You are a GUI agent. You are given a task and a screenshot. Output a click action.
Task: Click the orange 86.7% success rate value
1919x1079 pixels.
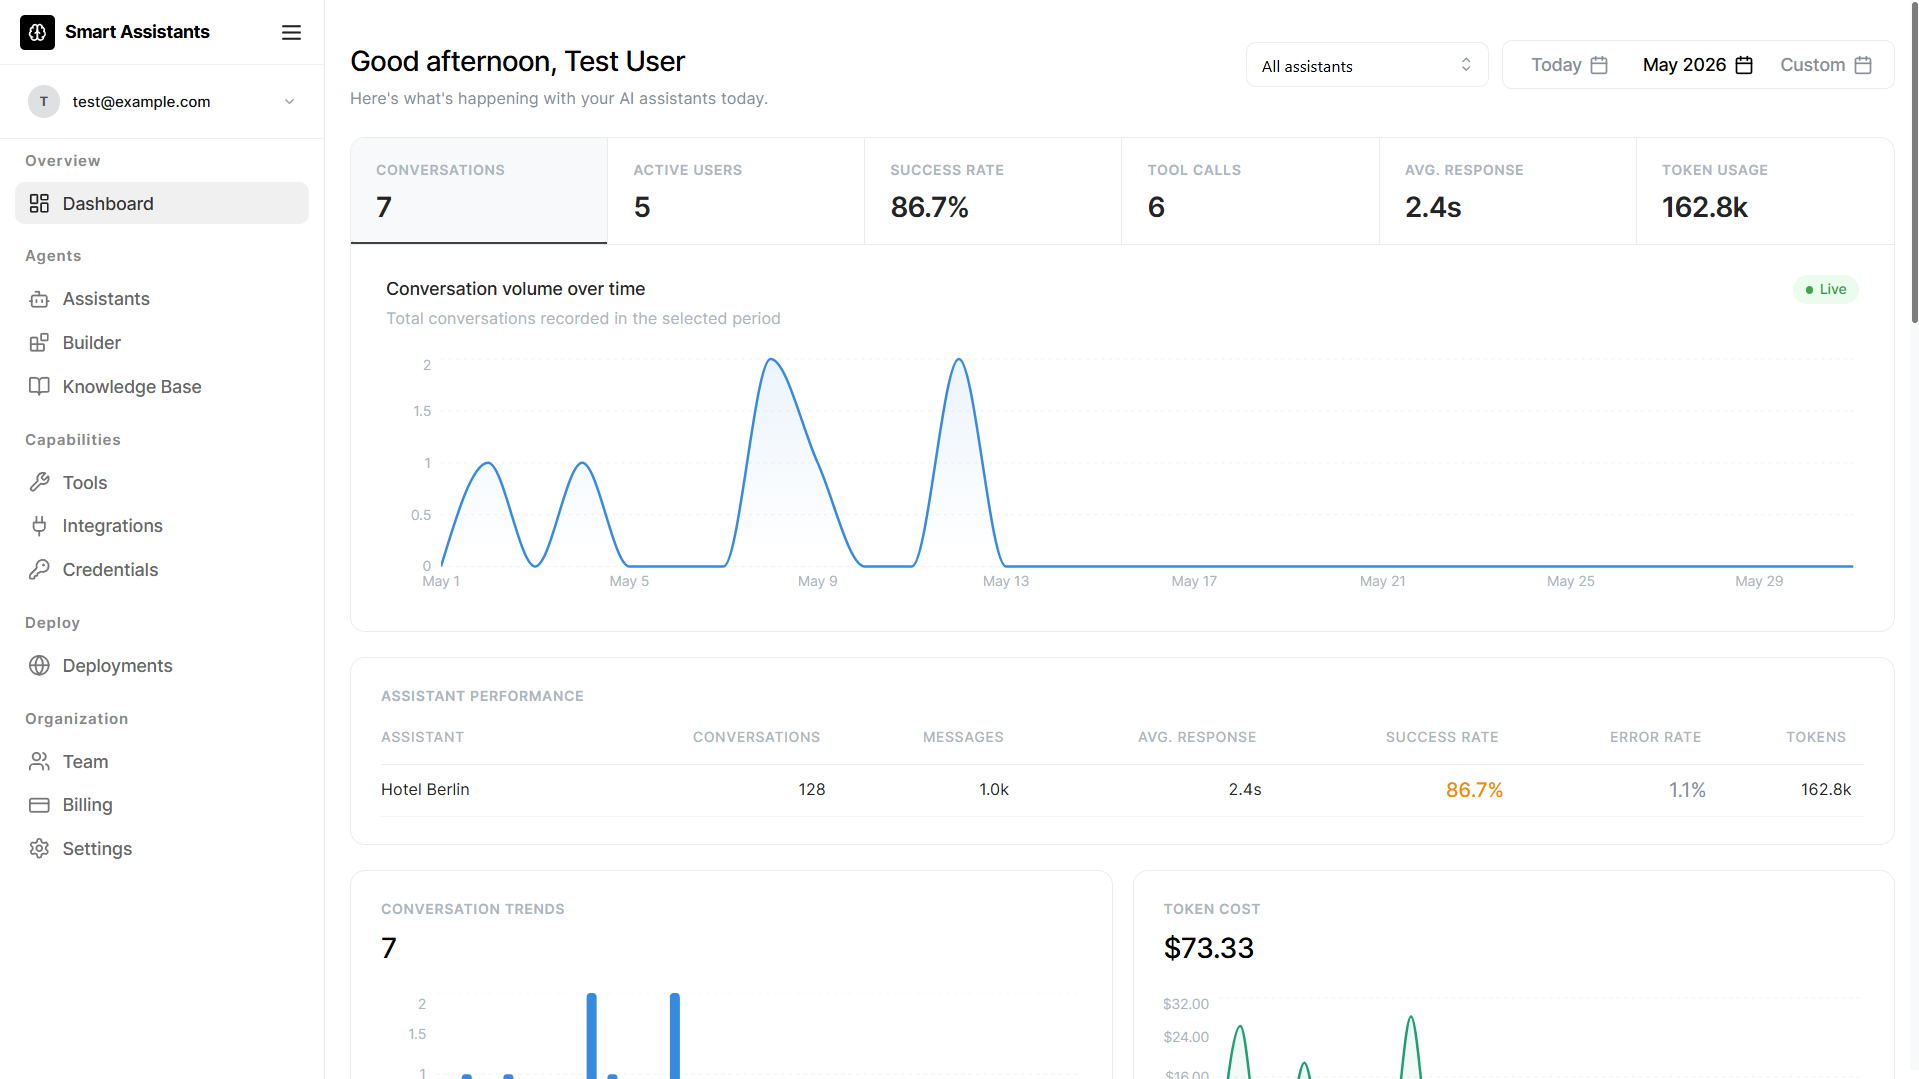pos(1474,790)
